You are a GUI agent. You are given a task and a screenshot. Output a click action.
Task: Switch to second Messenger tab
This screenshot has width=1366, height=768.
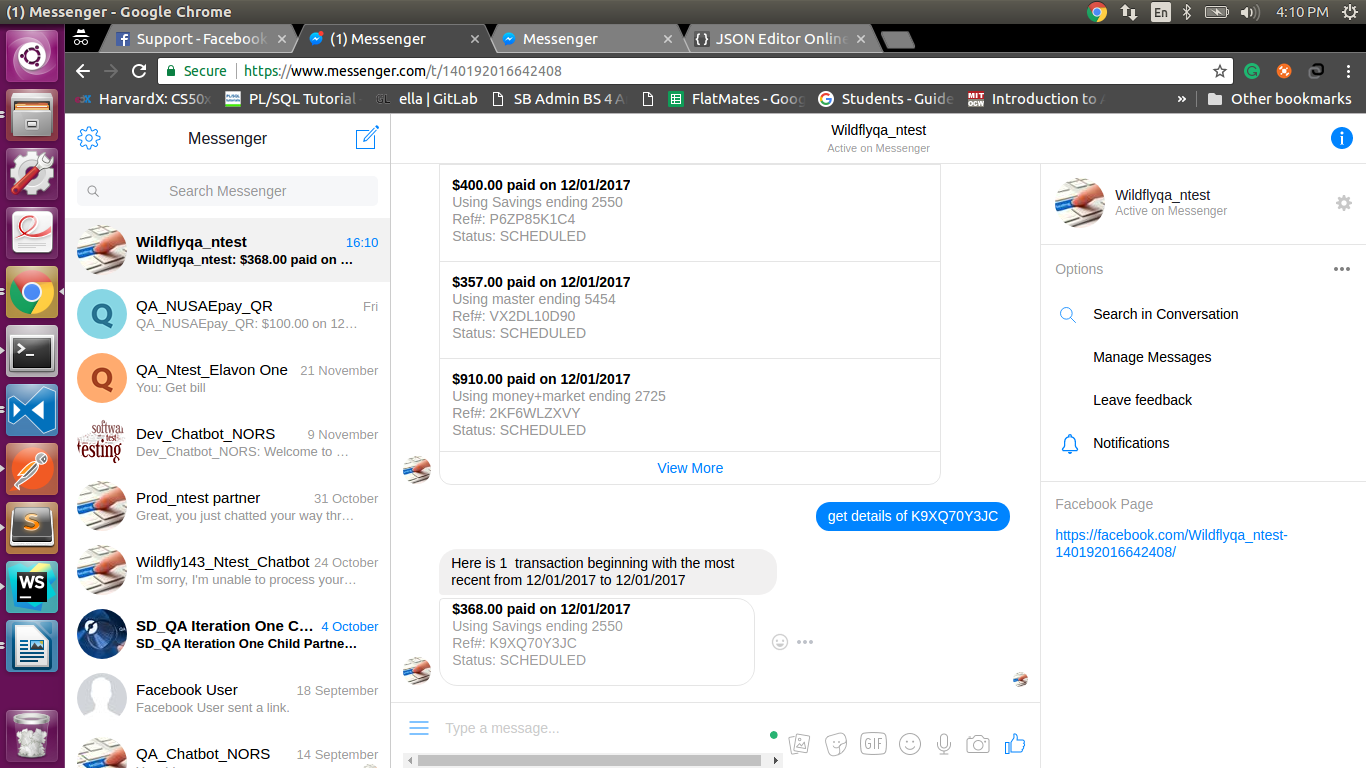click(x=587, y=39)
